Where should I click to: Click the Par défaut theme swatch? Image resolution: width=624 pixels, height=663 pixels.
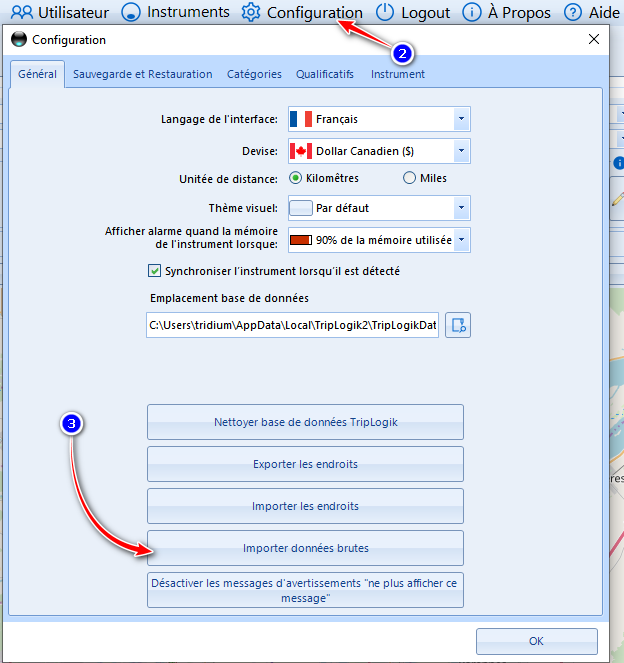tap(301, 208)
